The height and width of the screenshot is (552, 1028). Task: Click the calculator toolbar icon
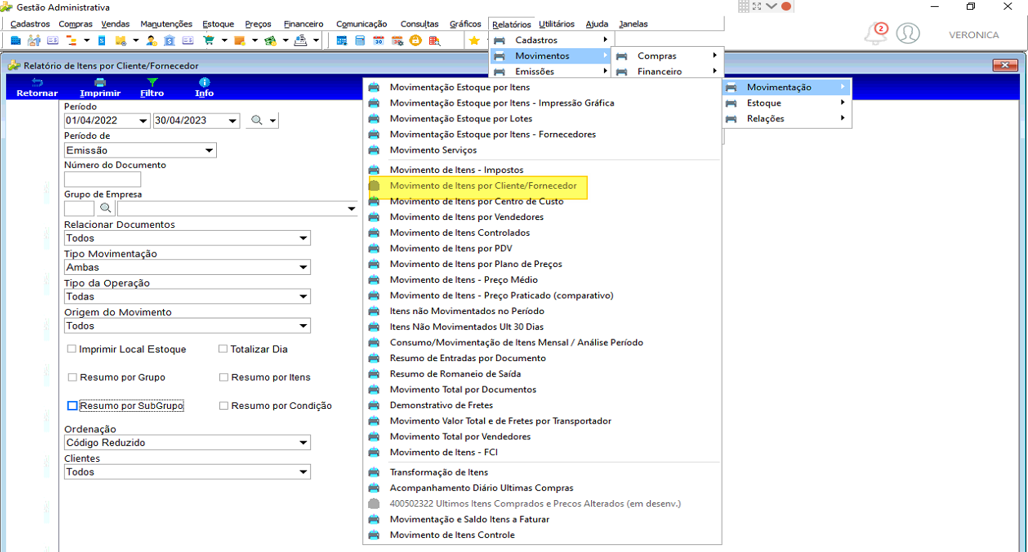pos(360,41)
